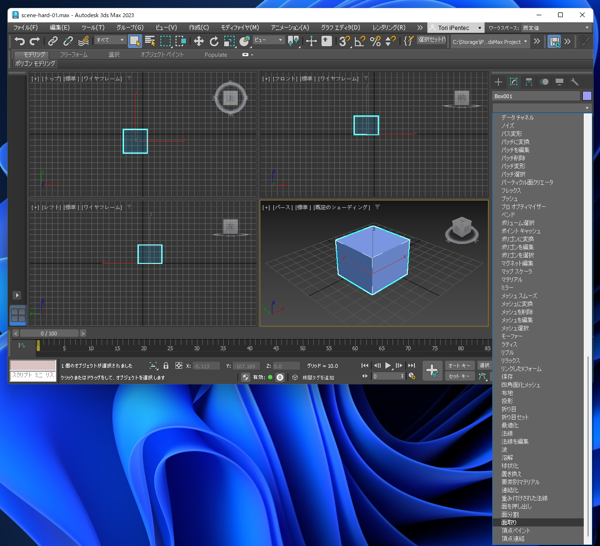The image size is (600, 546).
Task: Click the frame 50 mark on the timeline
Action: pos(302,348)
